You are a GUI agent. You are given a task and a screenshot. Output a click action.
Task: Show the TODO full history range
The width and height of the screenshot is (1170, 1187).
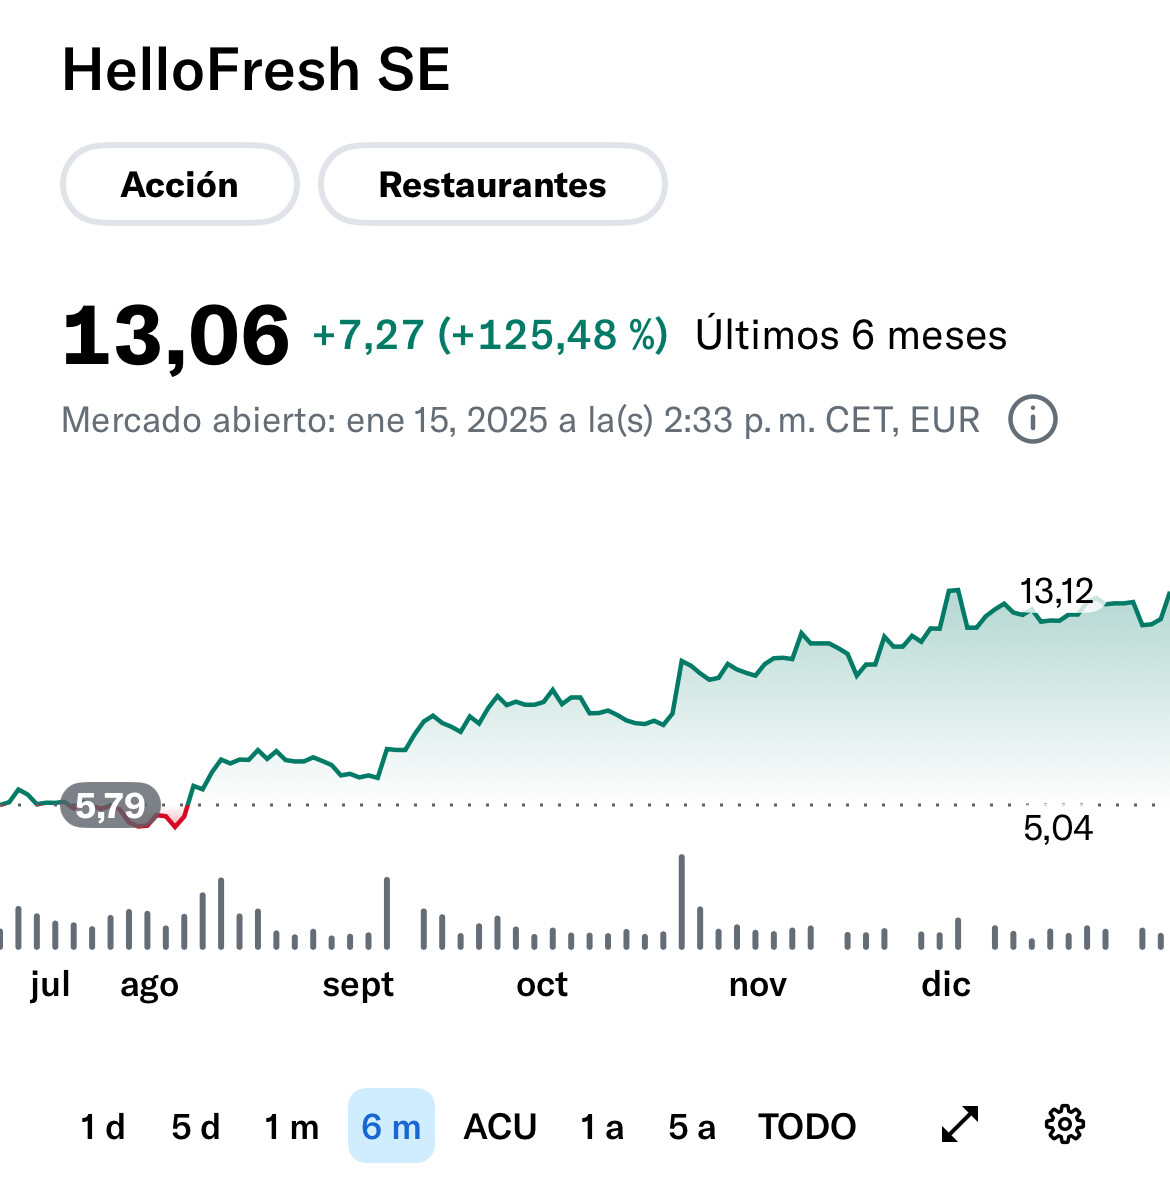click(807, 1127)
